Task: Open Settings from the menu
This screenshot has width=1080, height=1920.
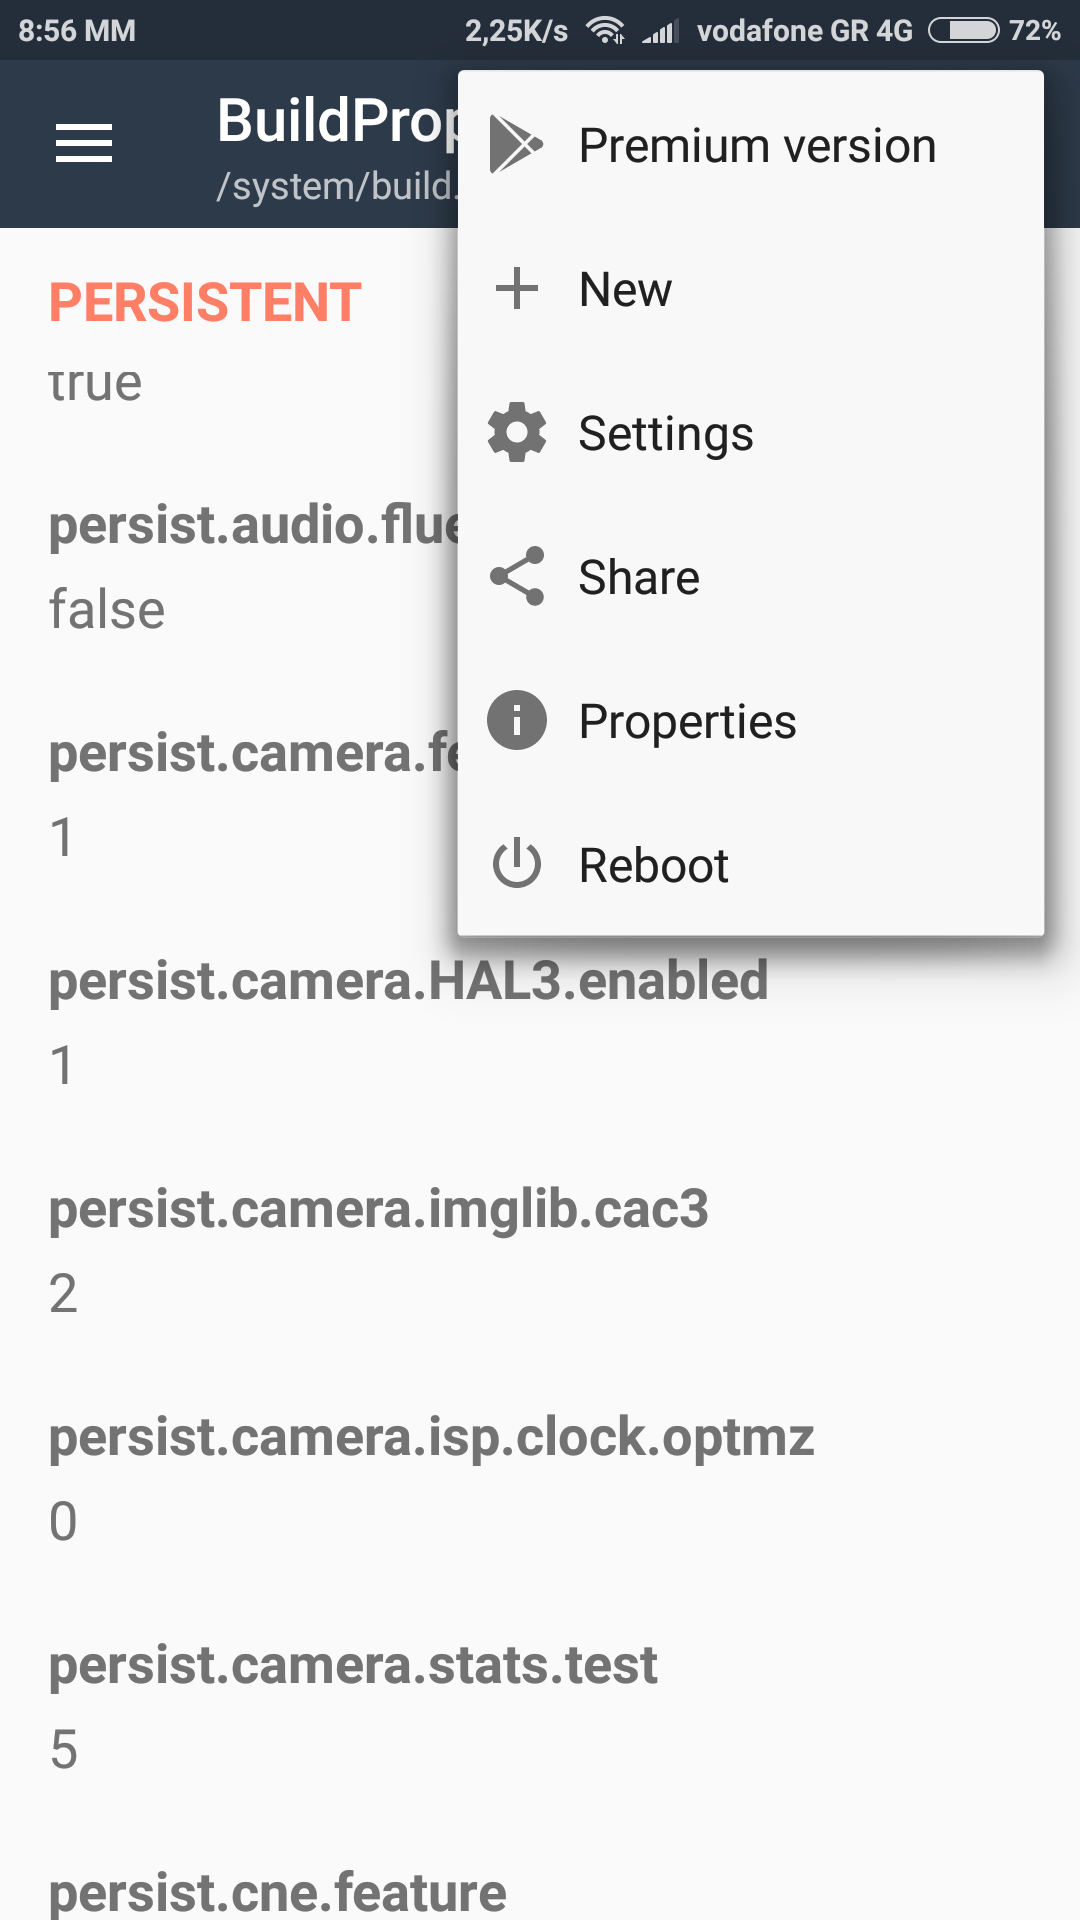Action: coord(666,434)
